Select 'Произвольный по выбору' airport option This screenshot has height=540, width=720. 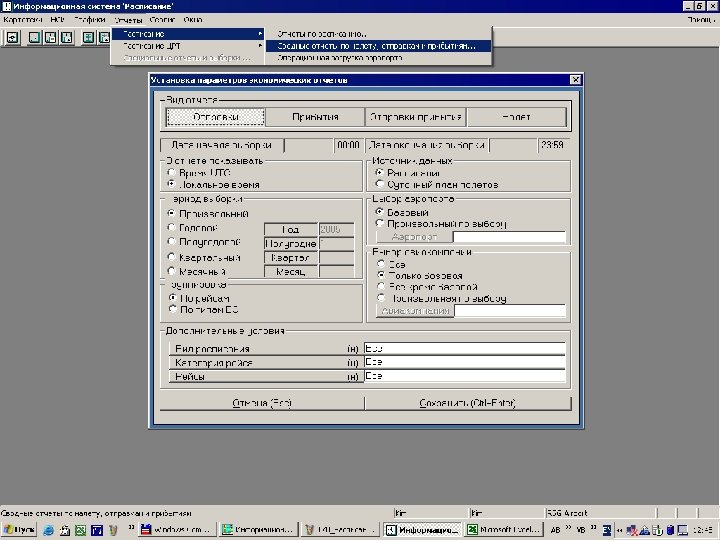coord(379,223)
